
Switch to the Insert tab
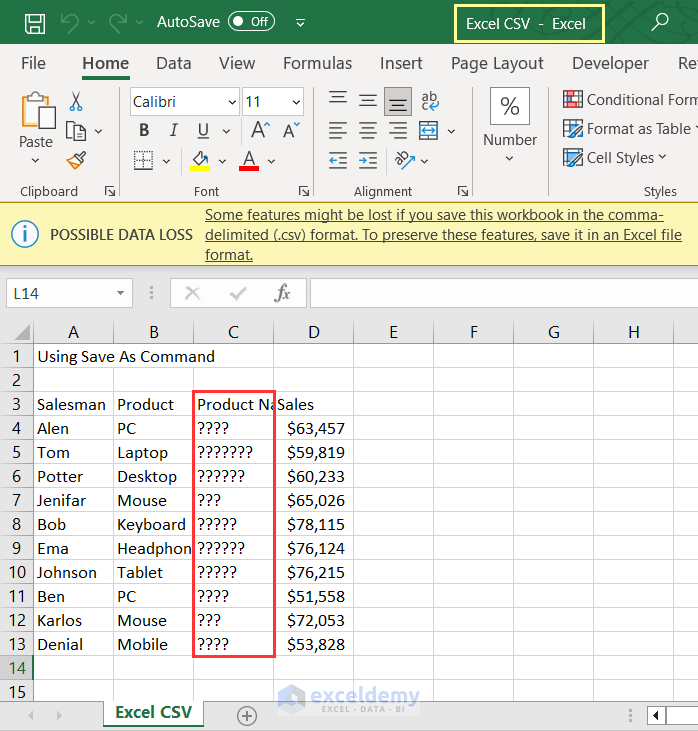coord(401,63)
